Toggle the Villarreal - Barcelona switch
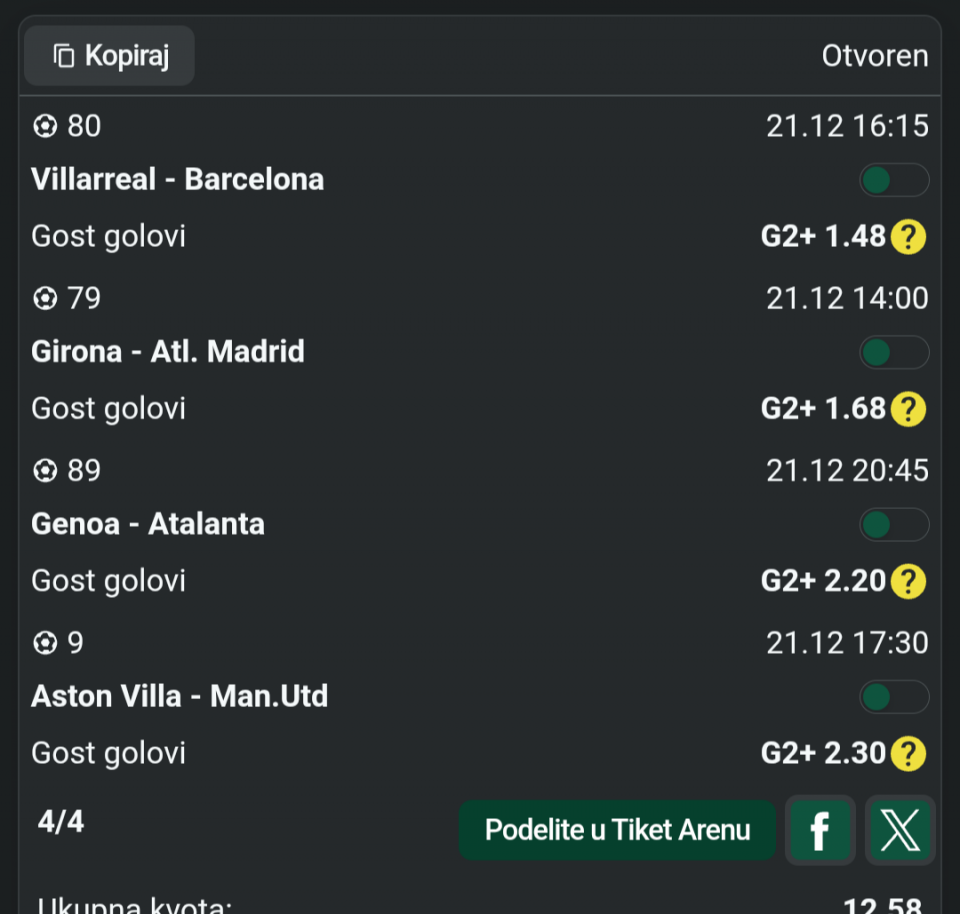The width and height of the screenshot is (960, 914). [x=894, y=180]
